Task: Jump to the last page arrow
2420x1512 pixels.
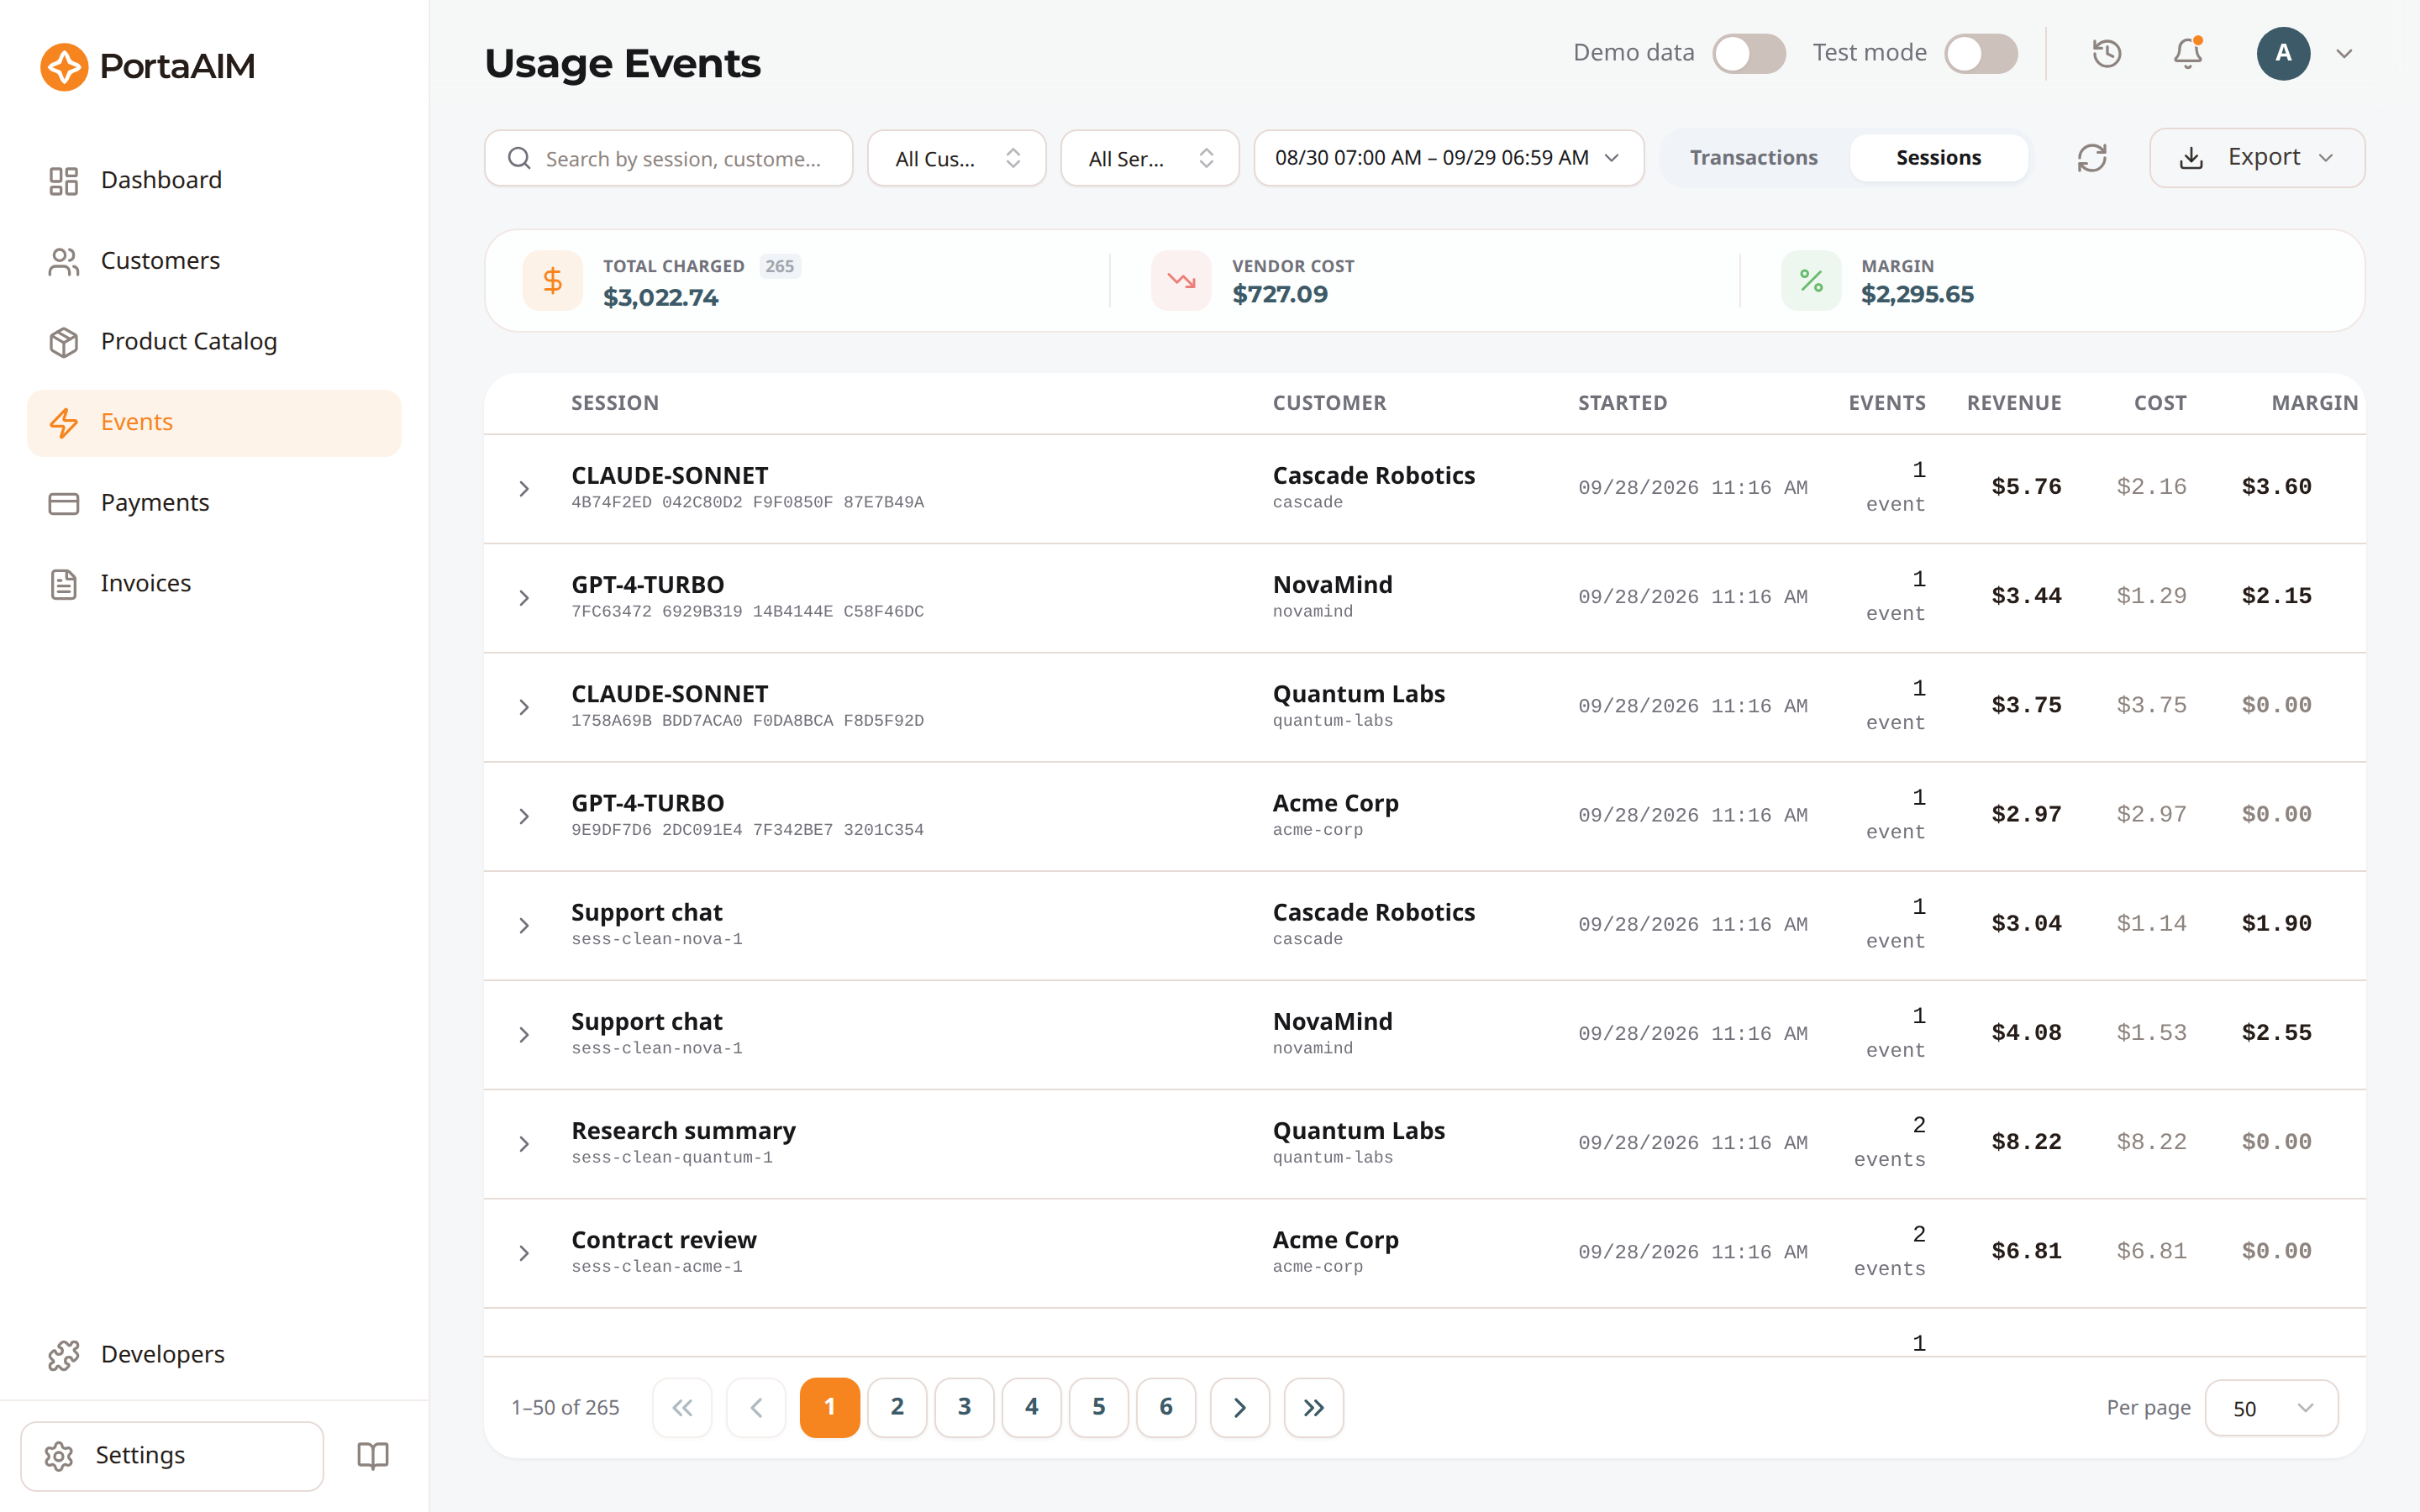Action: (x=1314, y=1407)
